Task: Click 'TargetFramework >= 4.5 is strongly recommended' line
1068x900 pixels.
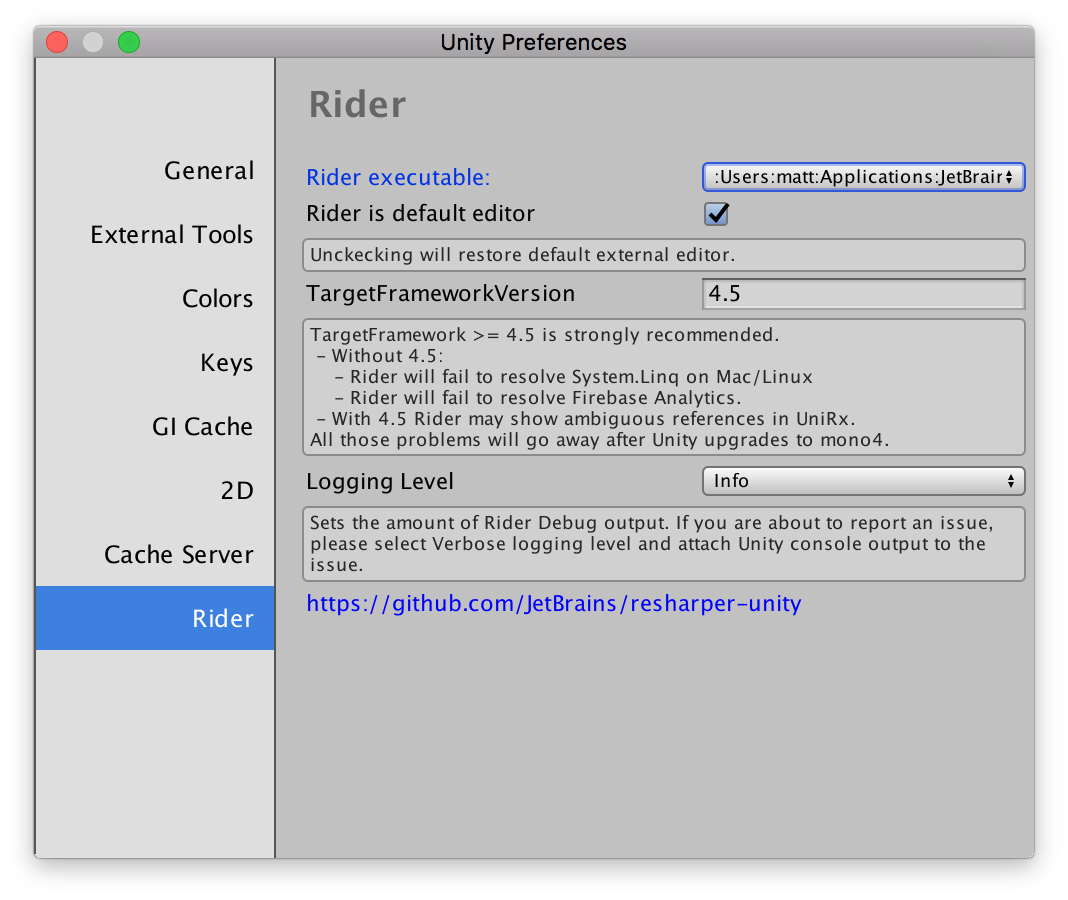Action: pyautogui.click(x=544, y=335)
